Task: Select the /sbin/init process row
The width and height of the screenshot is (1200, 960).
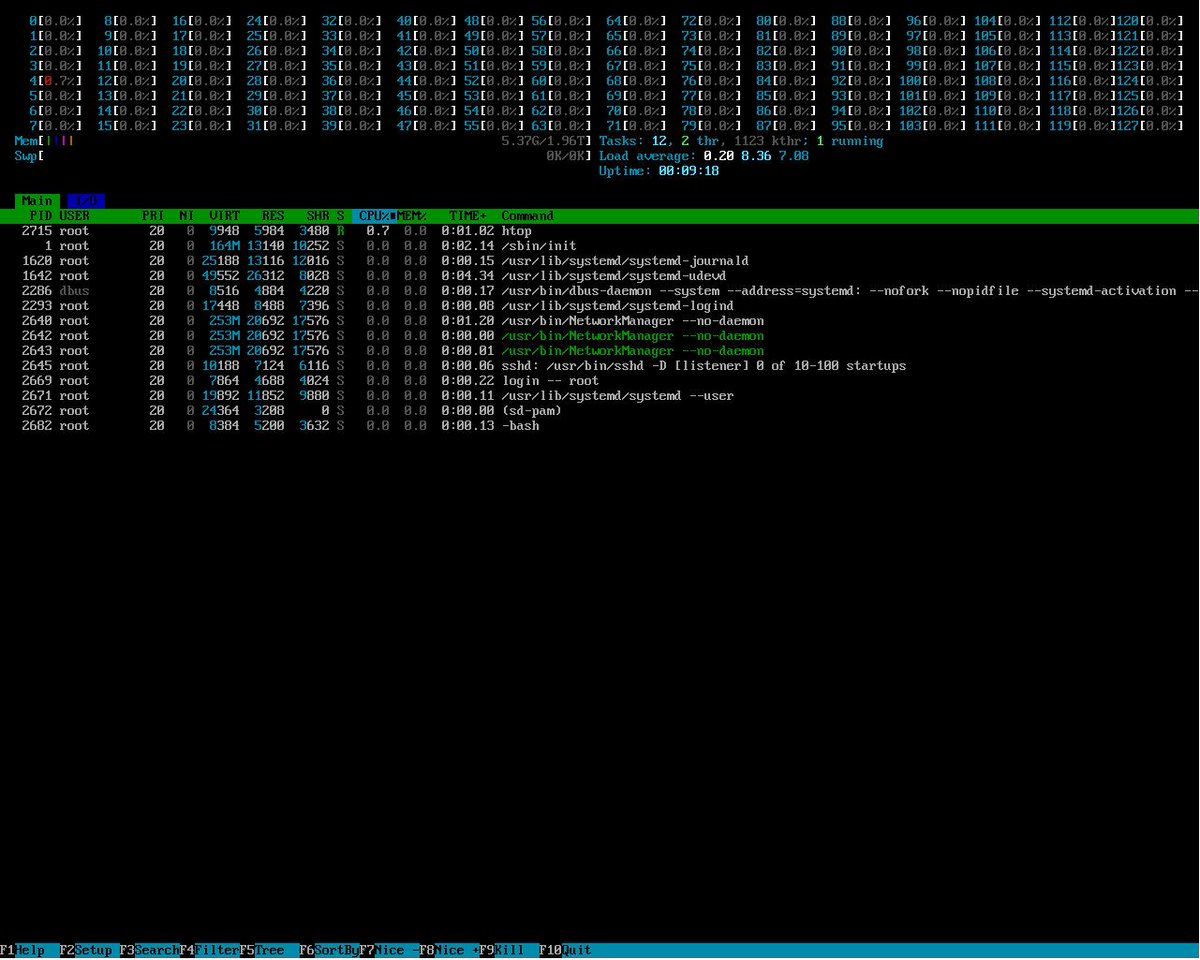Action: (x=600, y=246)
